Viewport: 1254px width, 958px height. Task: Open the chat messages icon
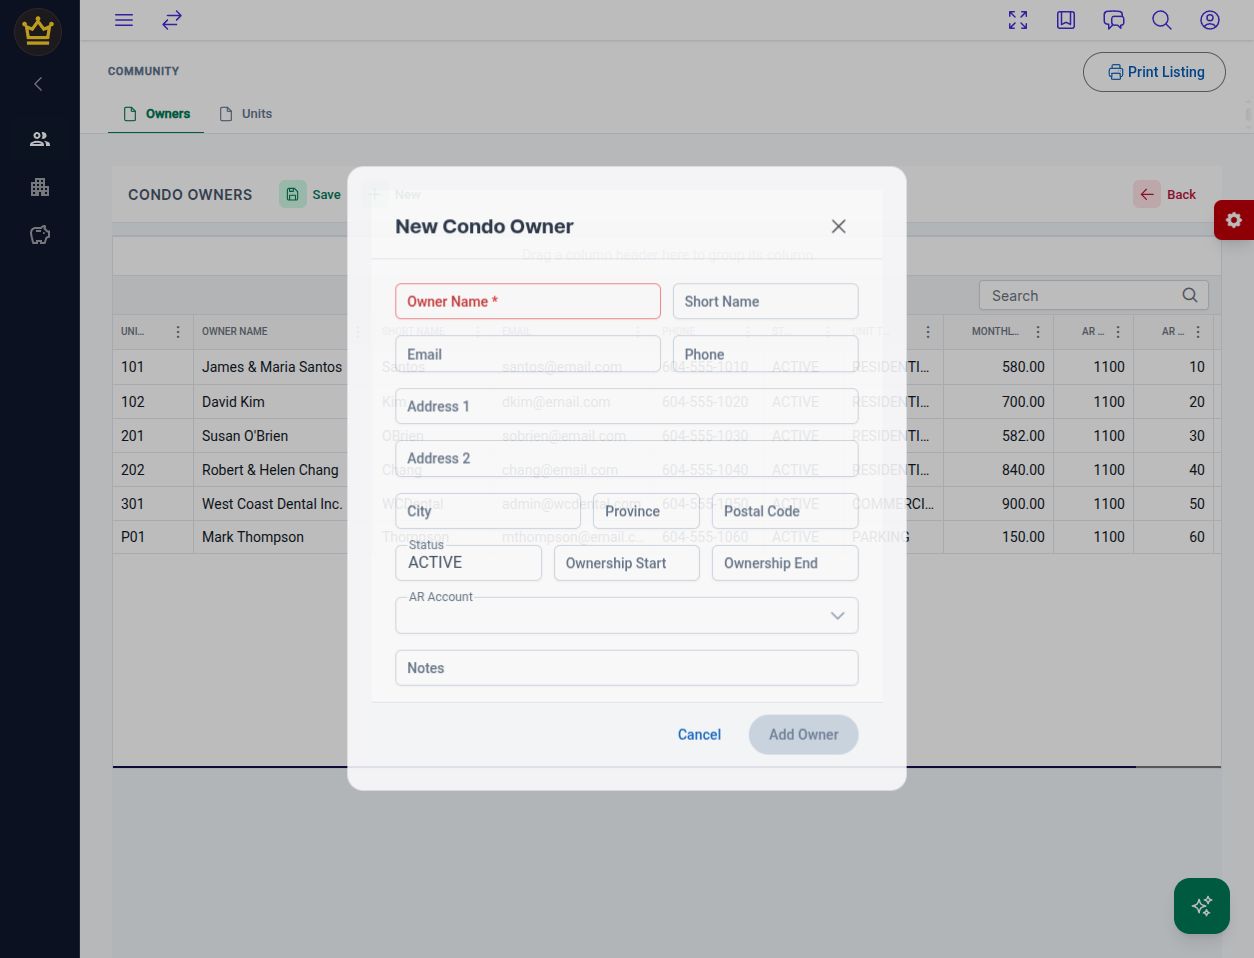tap(1114, 20)
